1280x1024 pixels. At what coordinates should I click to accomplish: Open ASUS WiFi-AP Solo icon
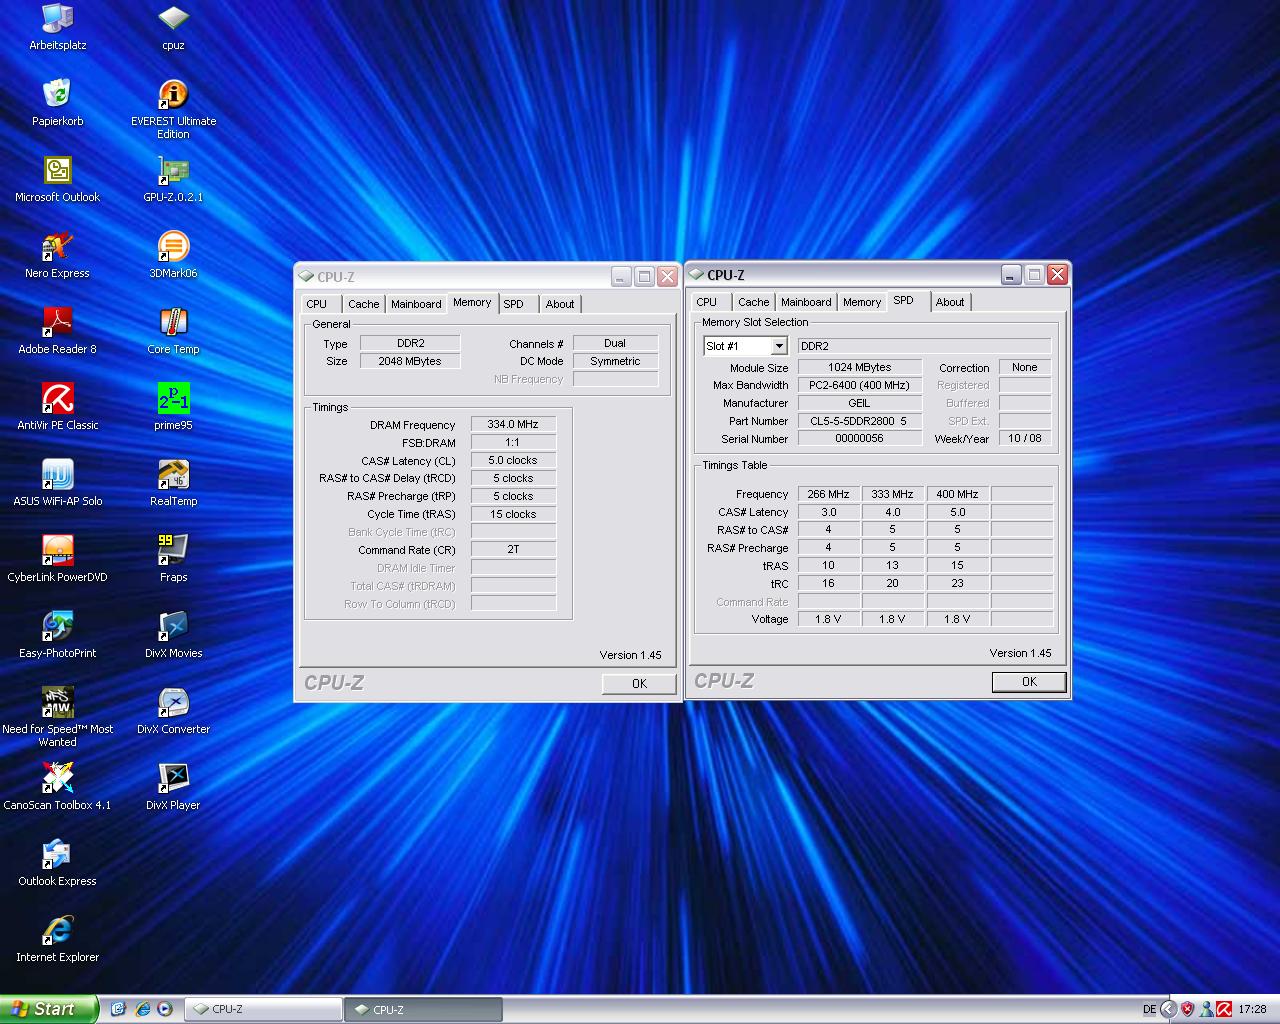coord(57,483)
